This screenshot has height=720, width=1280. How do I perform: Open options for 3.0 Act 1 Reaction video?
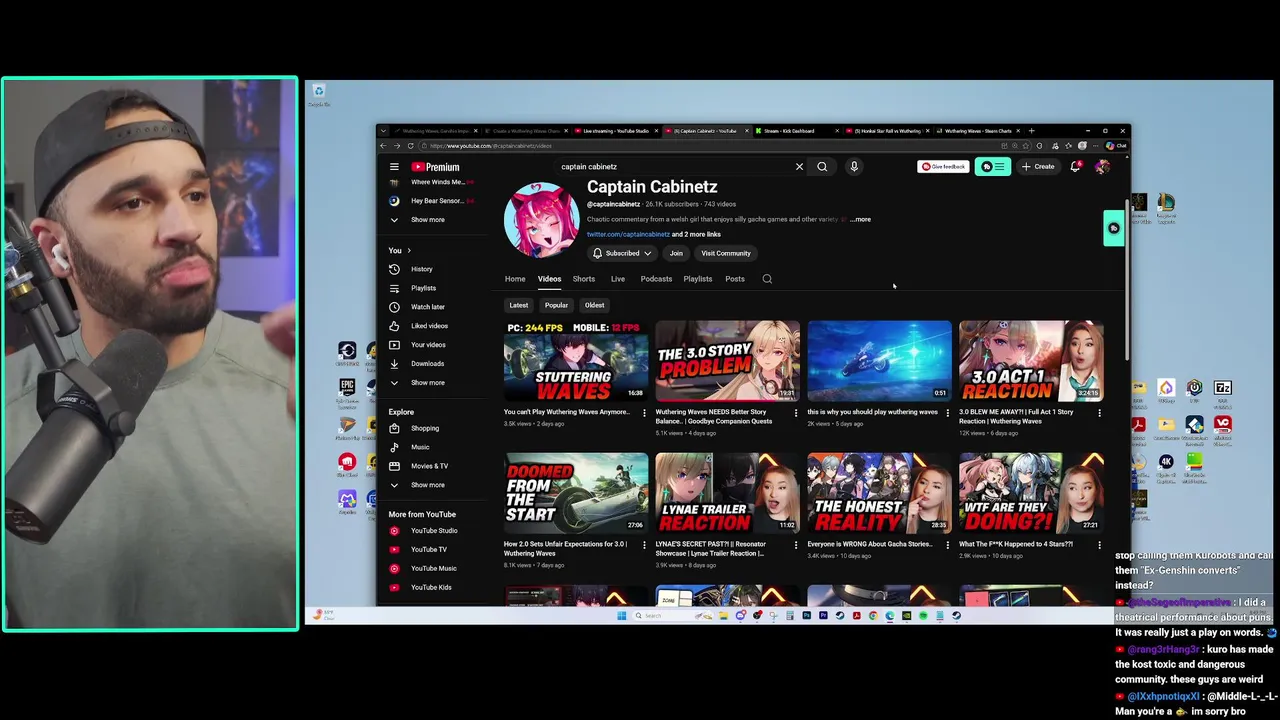1099,412
